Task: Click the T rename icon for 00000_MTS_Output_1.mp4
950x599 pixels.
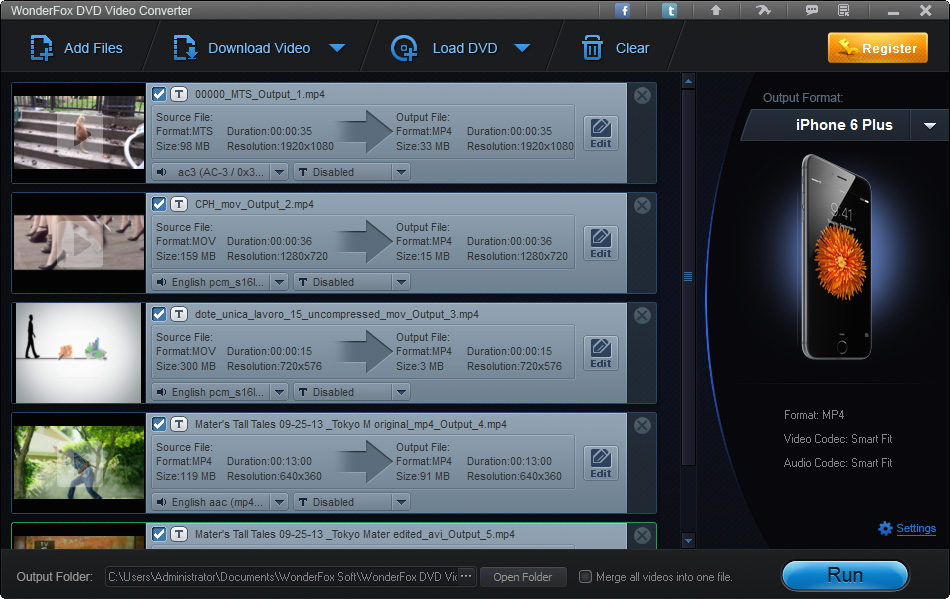Action: pyautogui.click(x=178, y=94)
